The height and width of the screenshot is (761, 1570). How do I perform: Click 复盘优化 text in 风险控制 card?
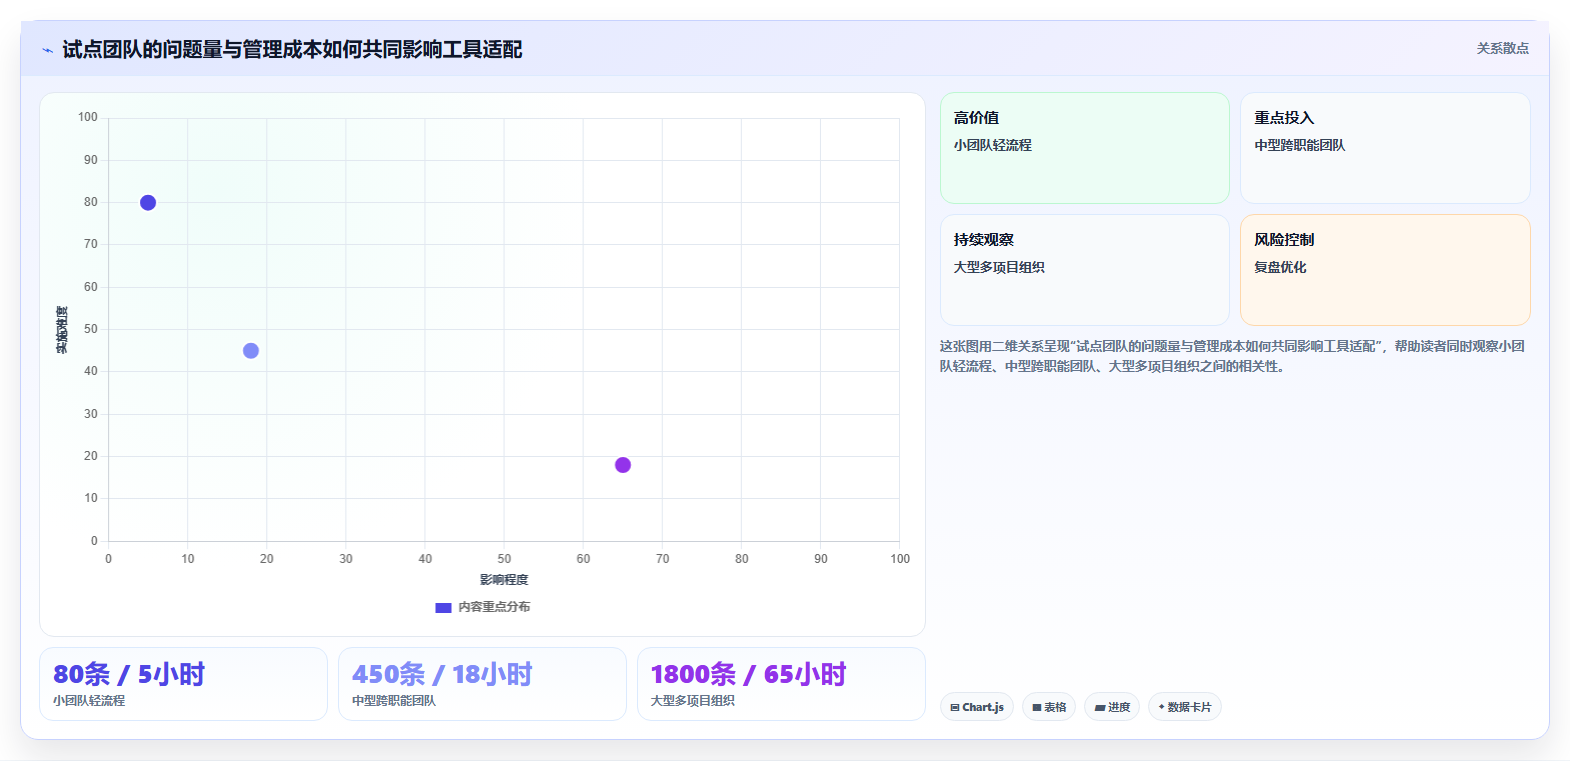(1280, 267)
